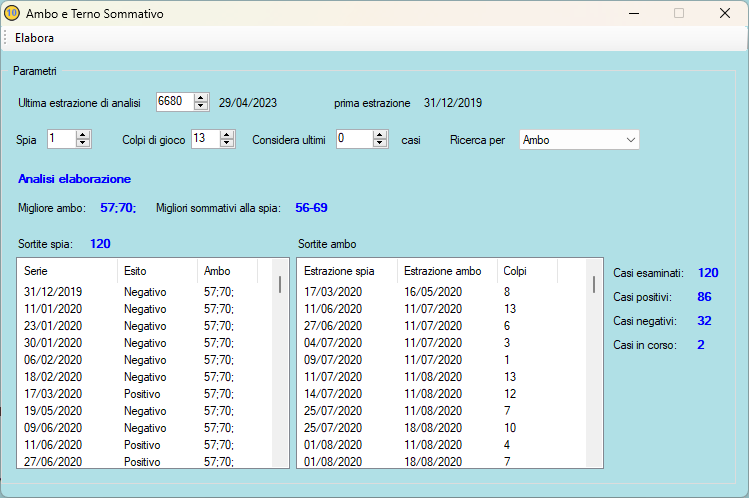Increase the Spia value with up arrow
This screenshot has height=498, width=749.
(83, 135)
